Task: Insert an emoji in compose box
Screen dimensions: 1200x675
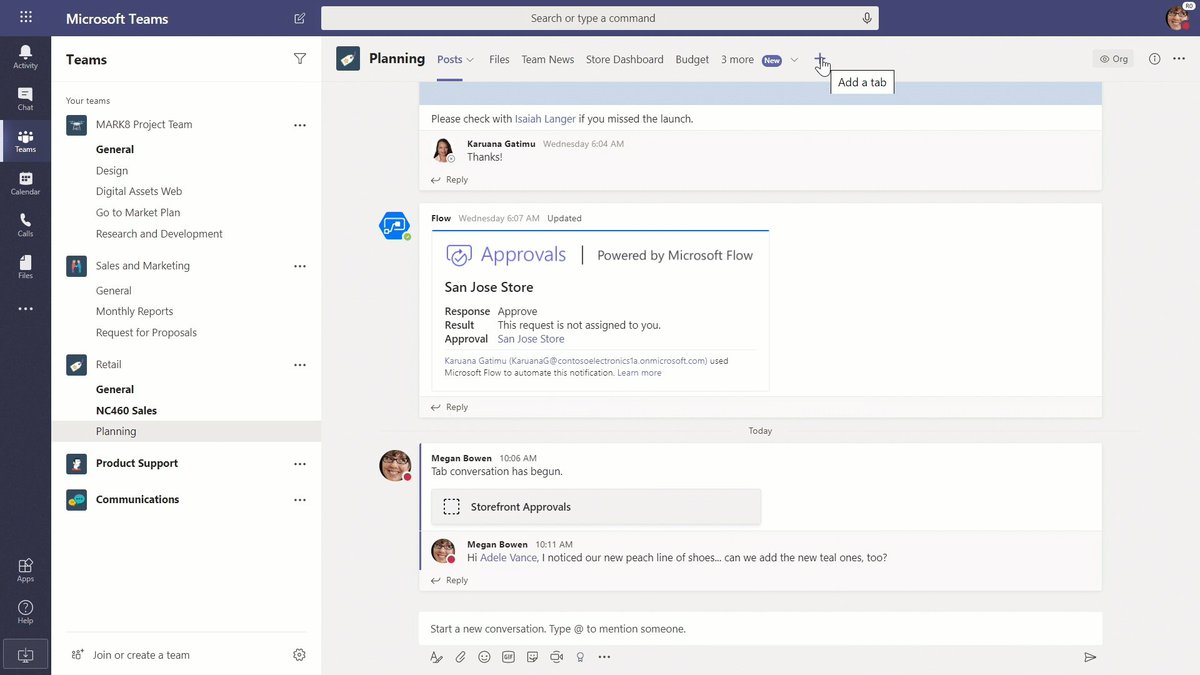Action: tap(484, 657)
